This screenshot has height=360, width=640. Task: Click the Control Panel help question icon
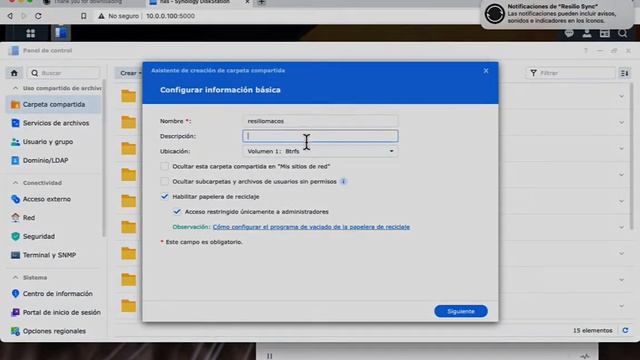[586, 51]
